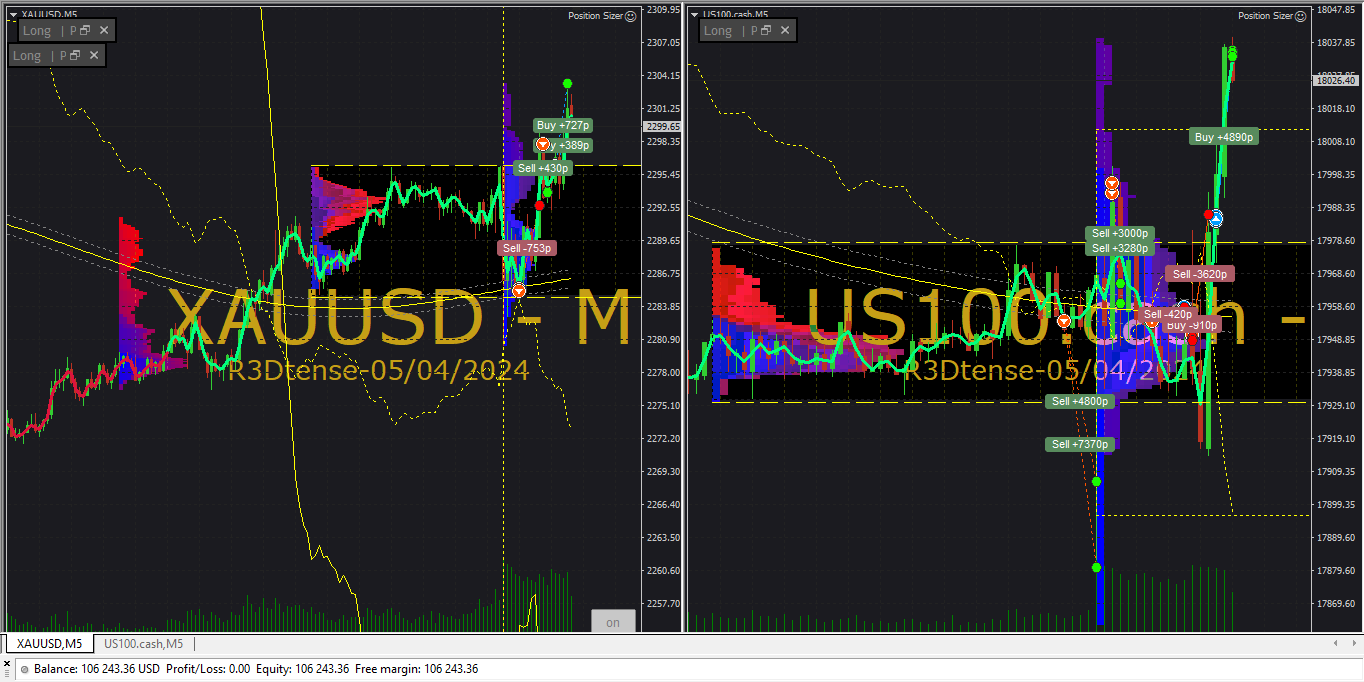The width and height of the screenshot is (1364, 682).
Task: Open the US100.cash.M5 chart title dropdown triangle
Action: pyautogui.click(x=695, y=14)
